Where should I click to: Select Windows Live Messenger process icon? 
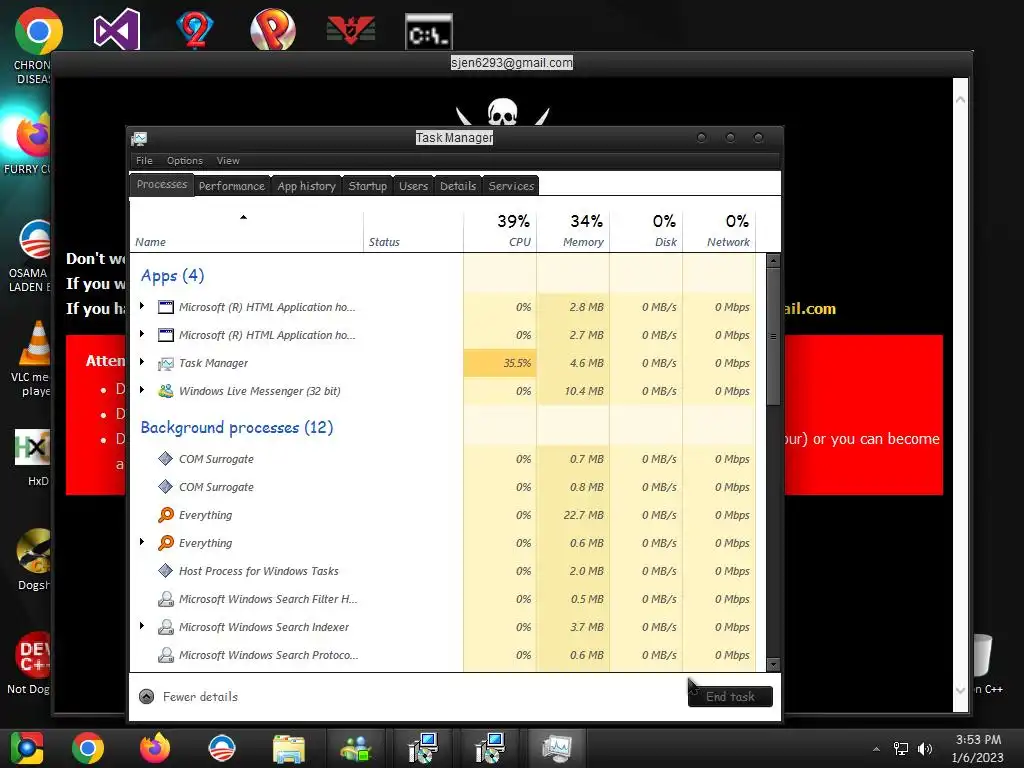(166, 391)
